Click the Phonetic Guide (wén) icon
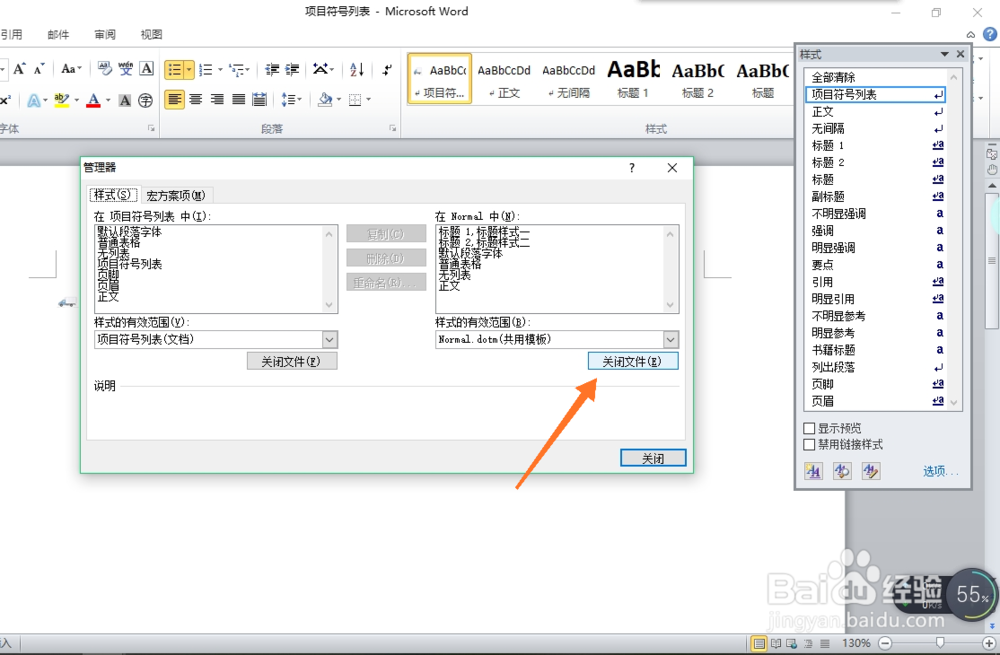This screenshot has width=1000, height=655. point(126,69)
